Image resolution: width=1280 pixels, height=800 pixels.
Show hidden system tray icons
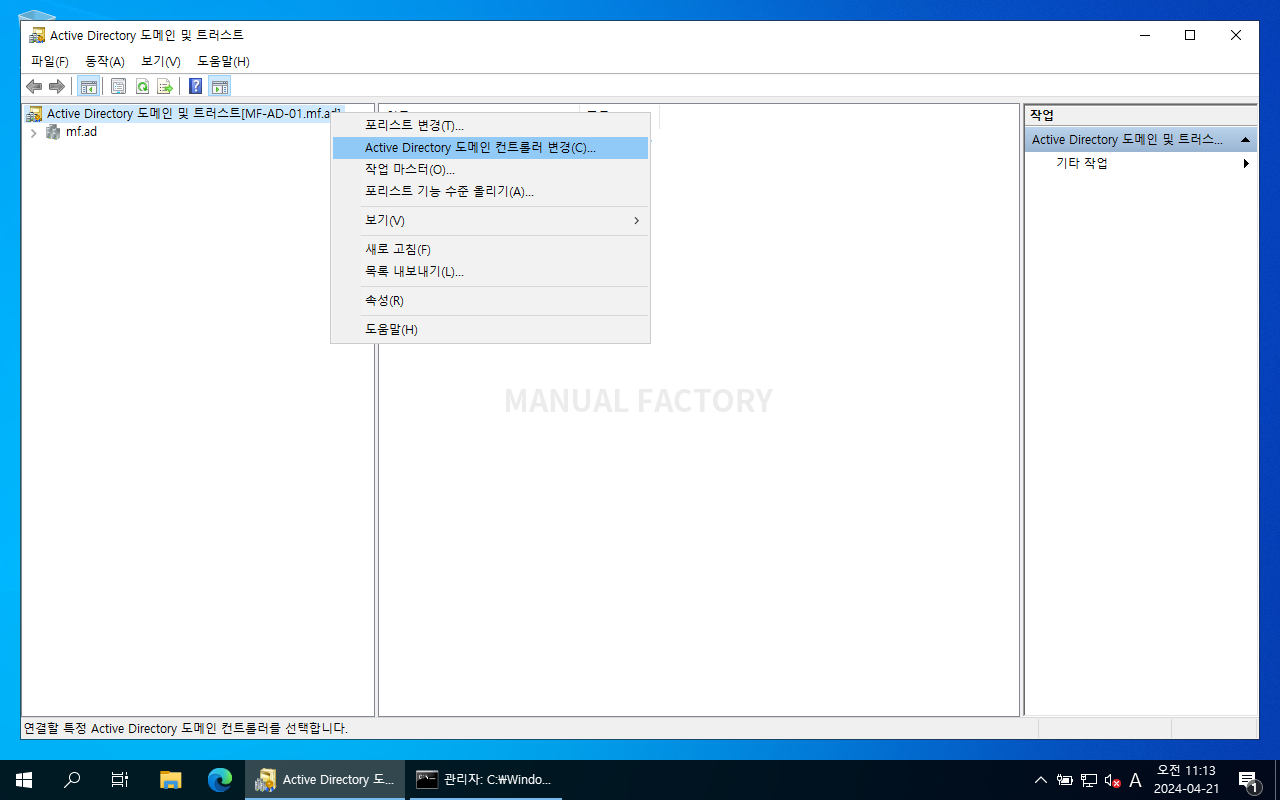point(1041,780)
